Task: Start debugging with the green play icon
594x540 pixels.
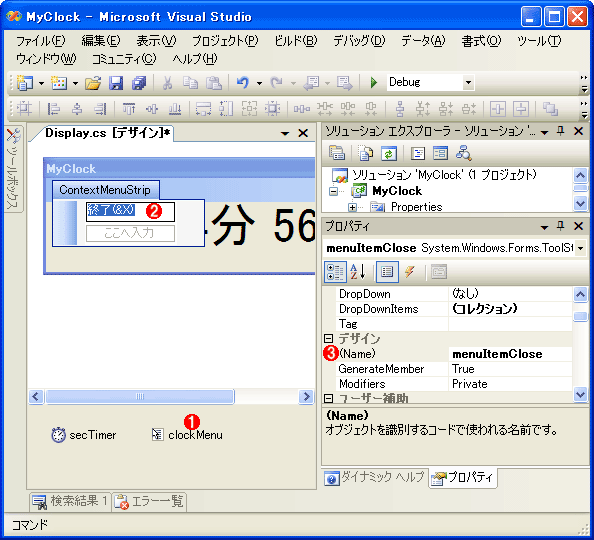Action: [x=374, y=83]
